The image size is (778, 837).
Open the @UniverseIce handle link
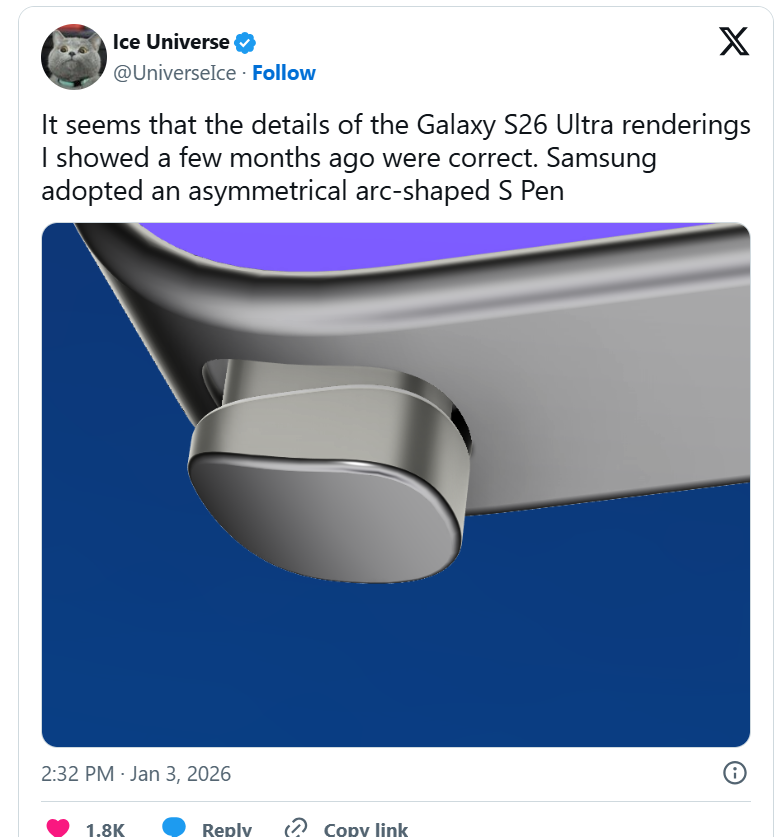point(175,73)
